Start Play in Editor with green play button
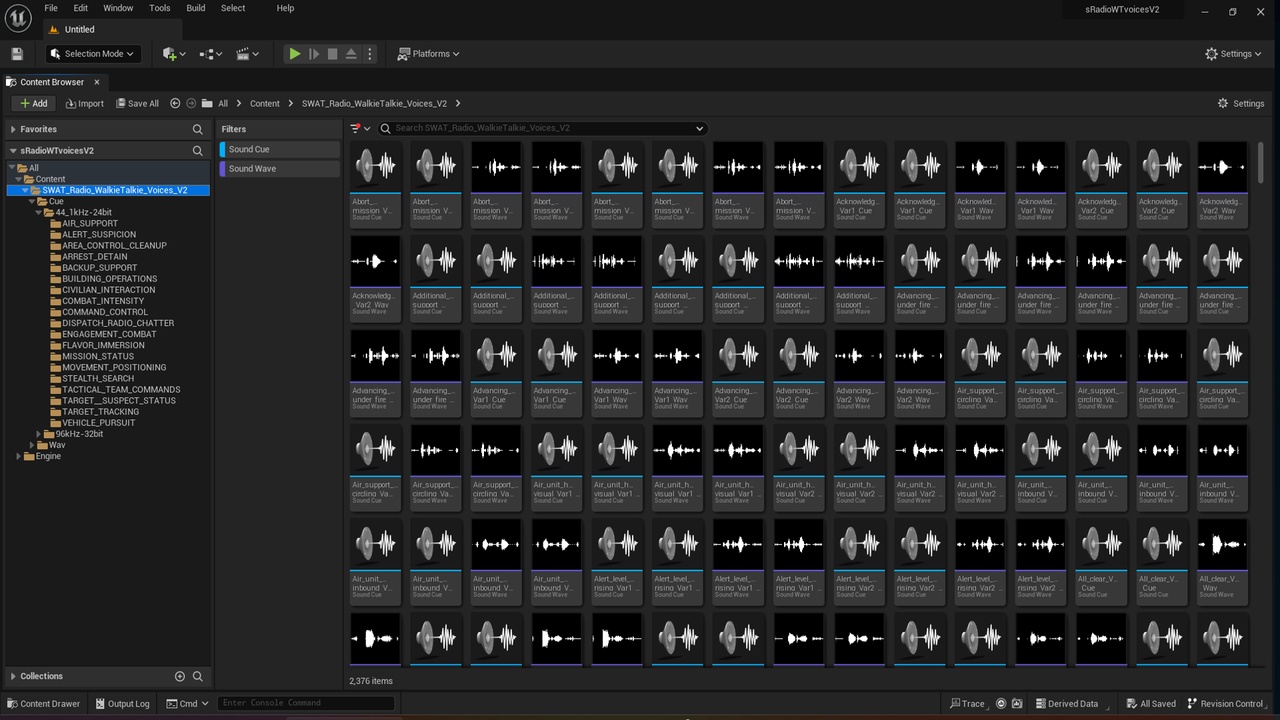The width and height of the screenshot is (1280, 720). click(295, 54)
